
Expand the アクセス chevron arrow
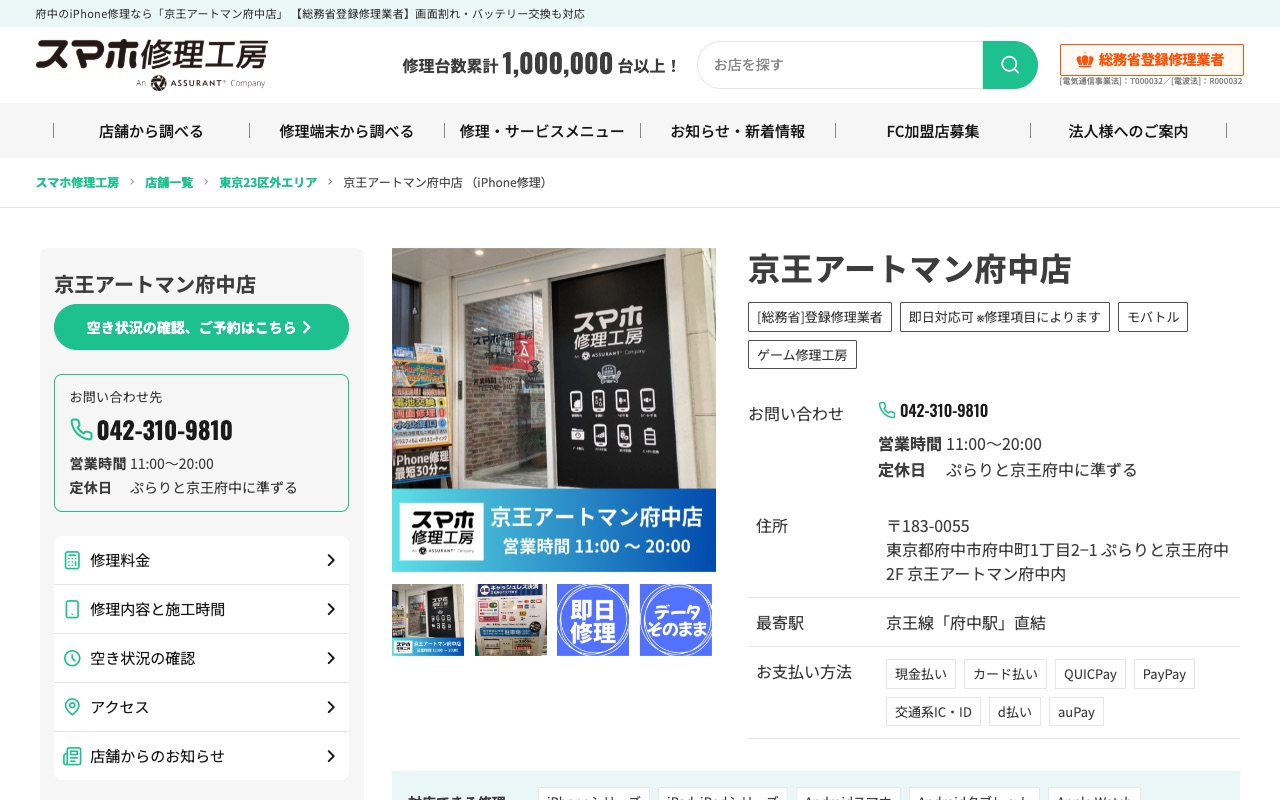coord(331,707)
